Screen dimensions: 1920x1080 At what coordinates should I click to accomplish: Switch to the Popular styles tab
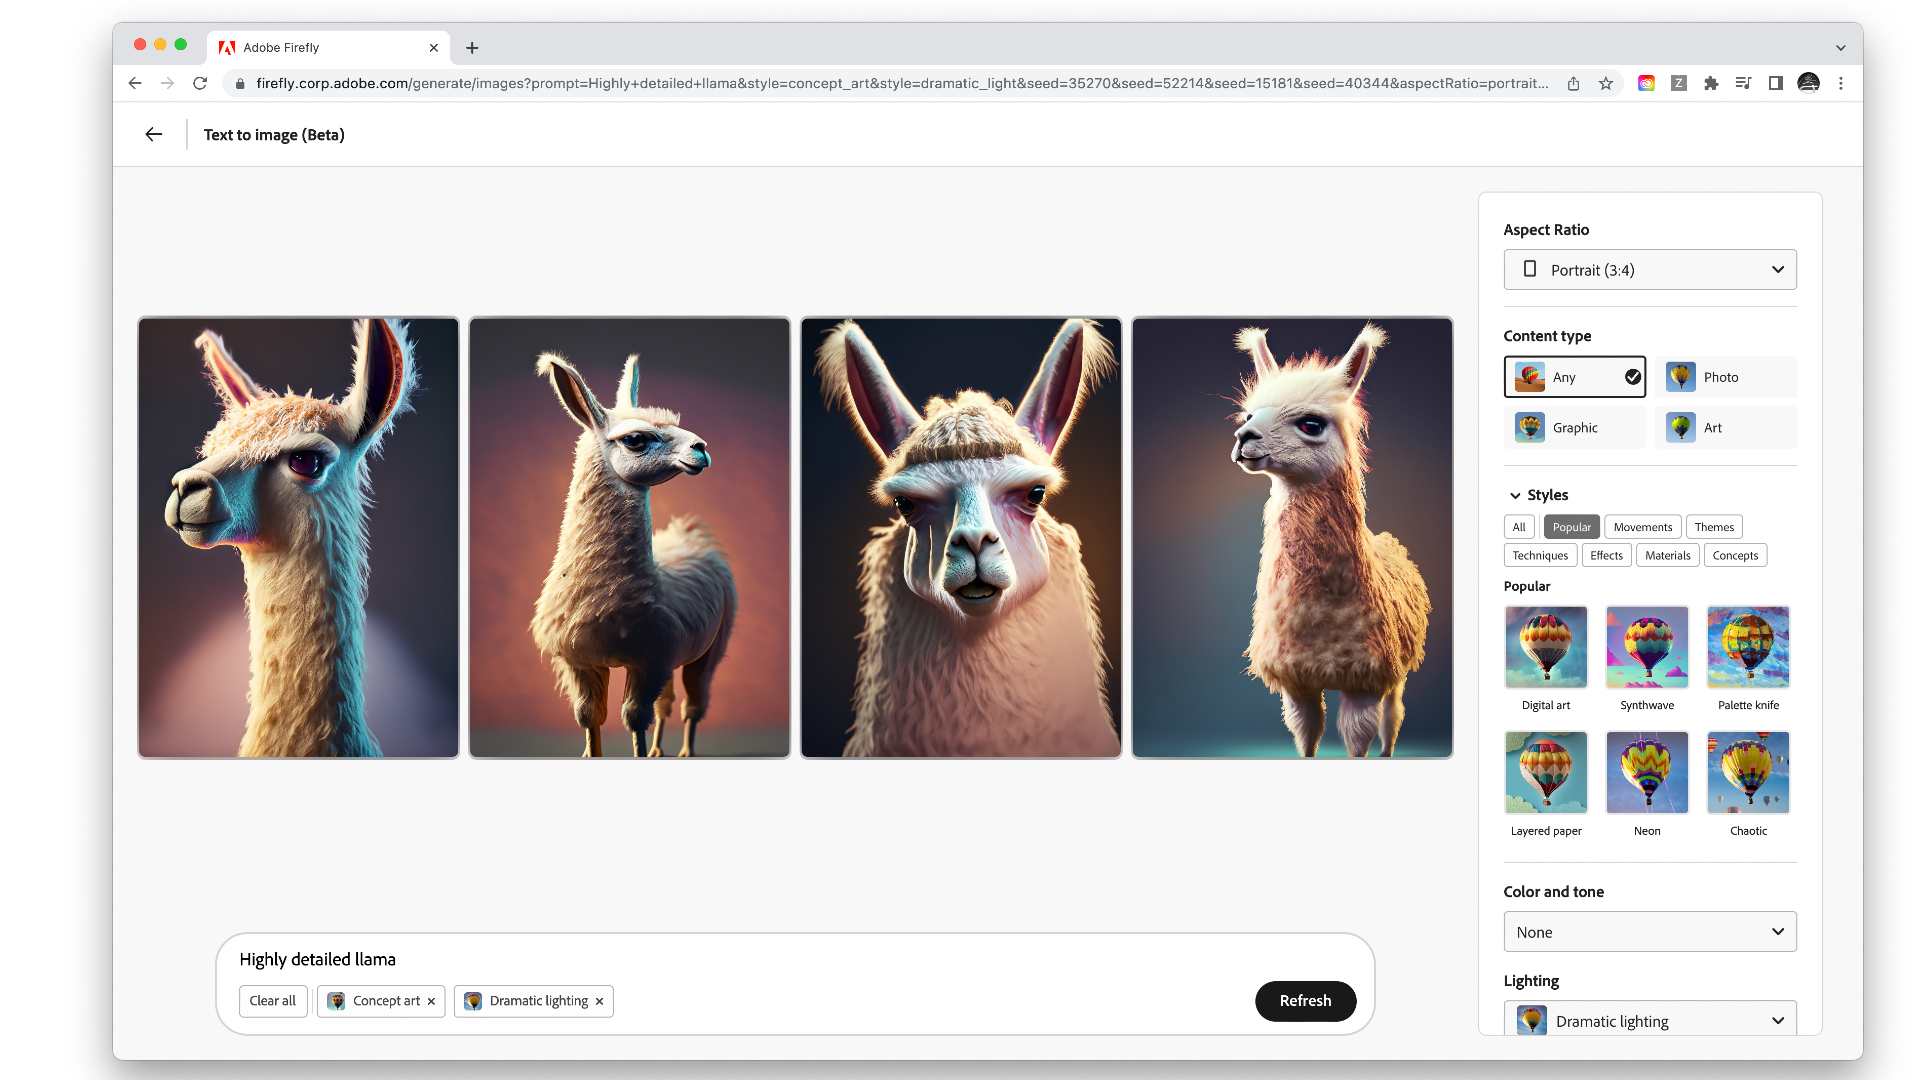[x=1572, y=527]
